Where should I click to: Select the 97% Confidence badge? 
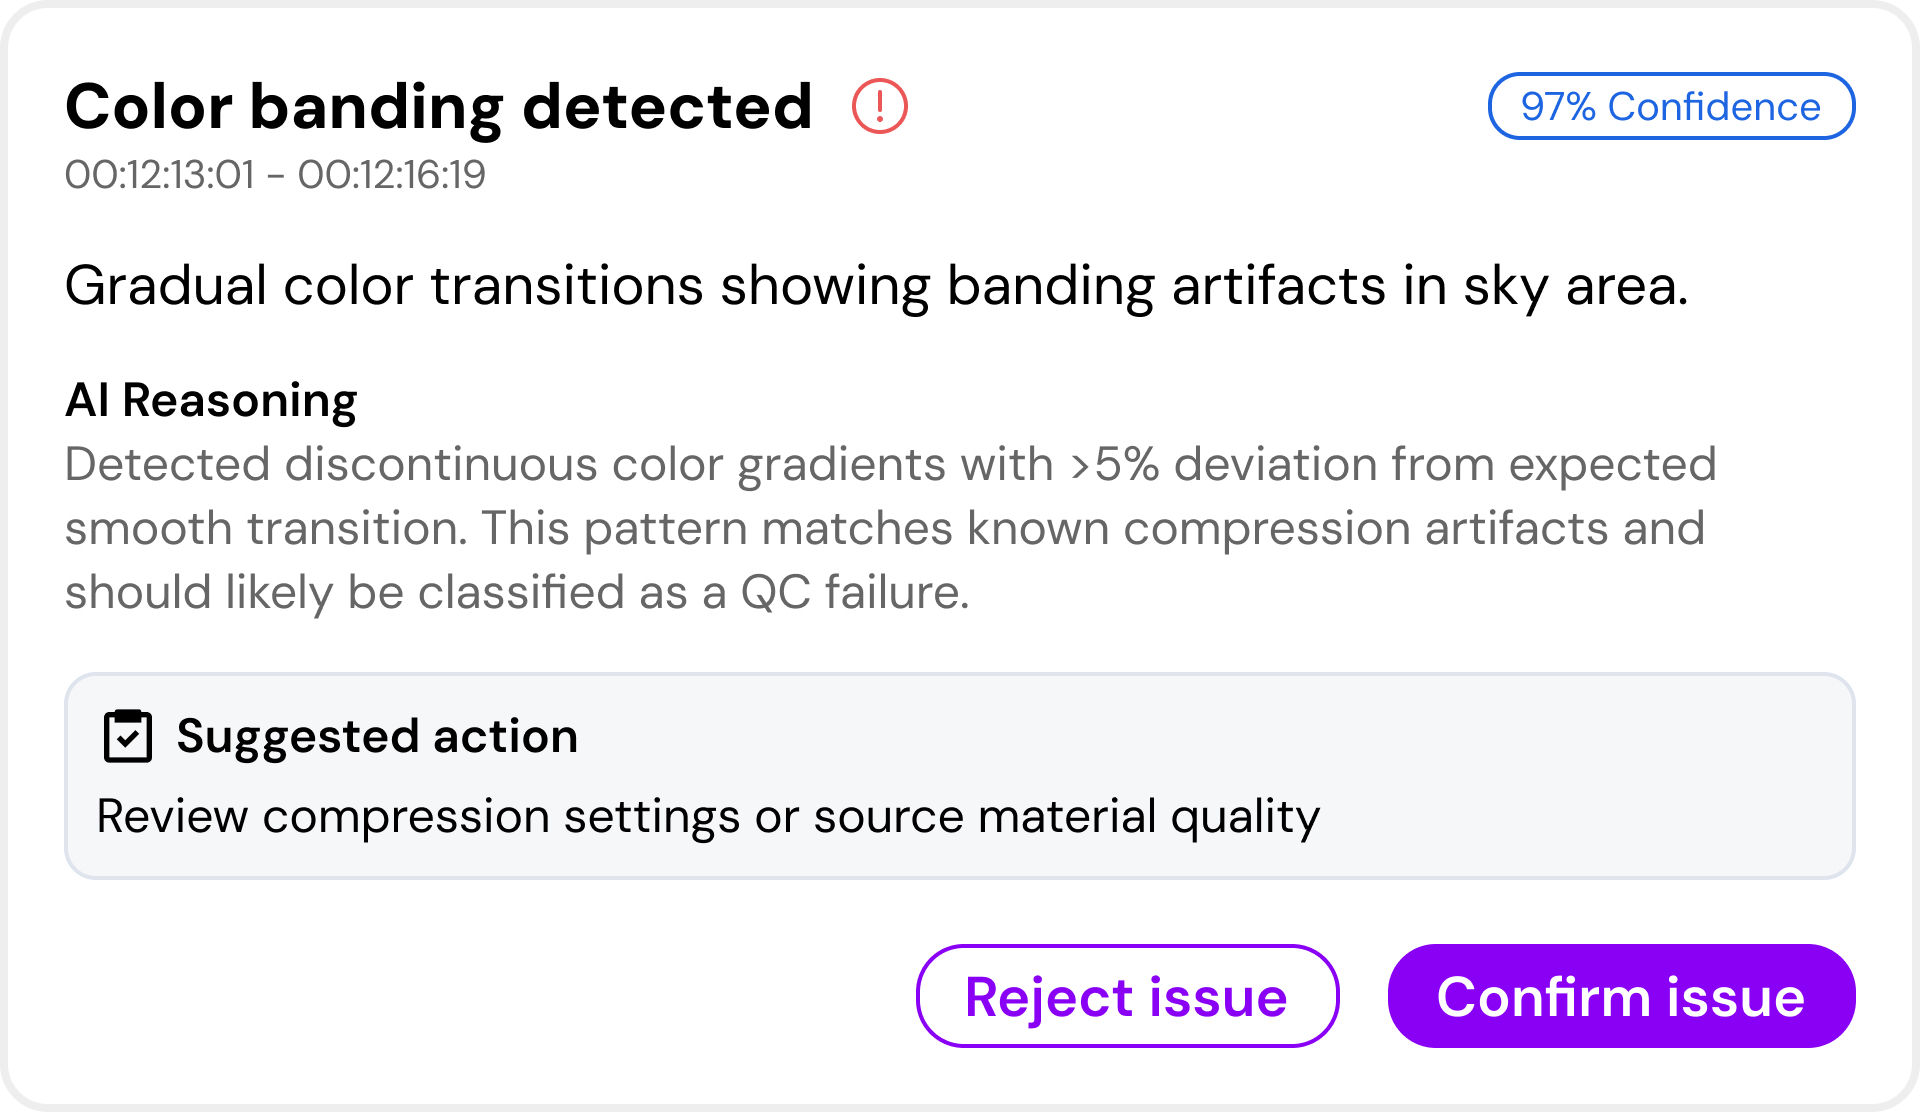click(x=1671, y=106)
